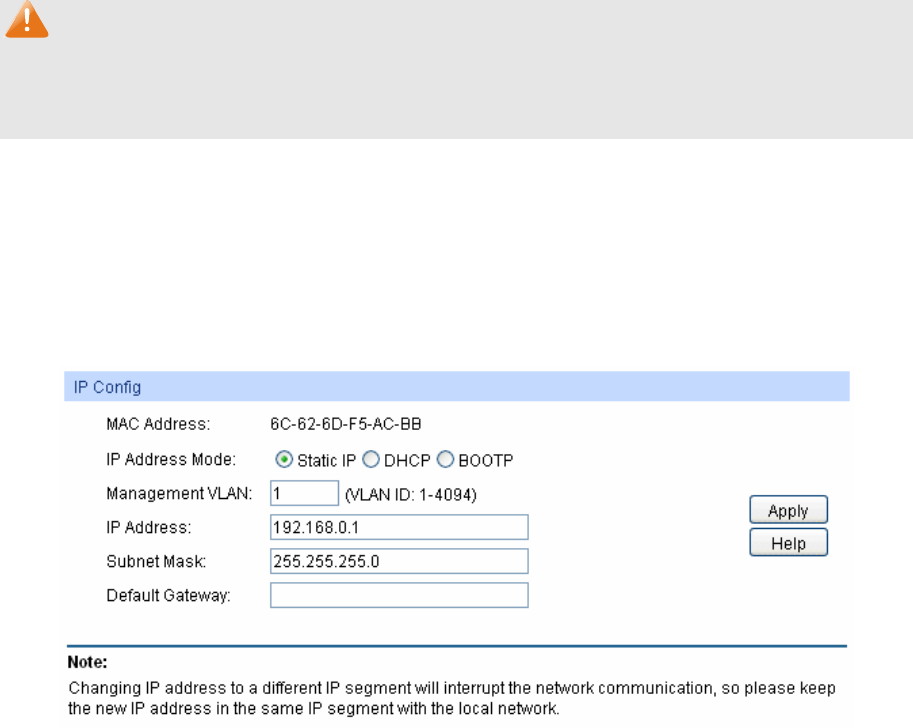
Task: Click the "Default Gateway:" field label
Action: pyautogui.click(x=168, y=596)
